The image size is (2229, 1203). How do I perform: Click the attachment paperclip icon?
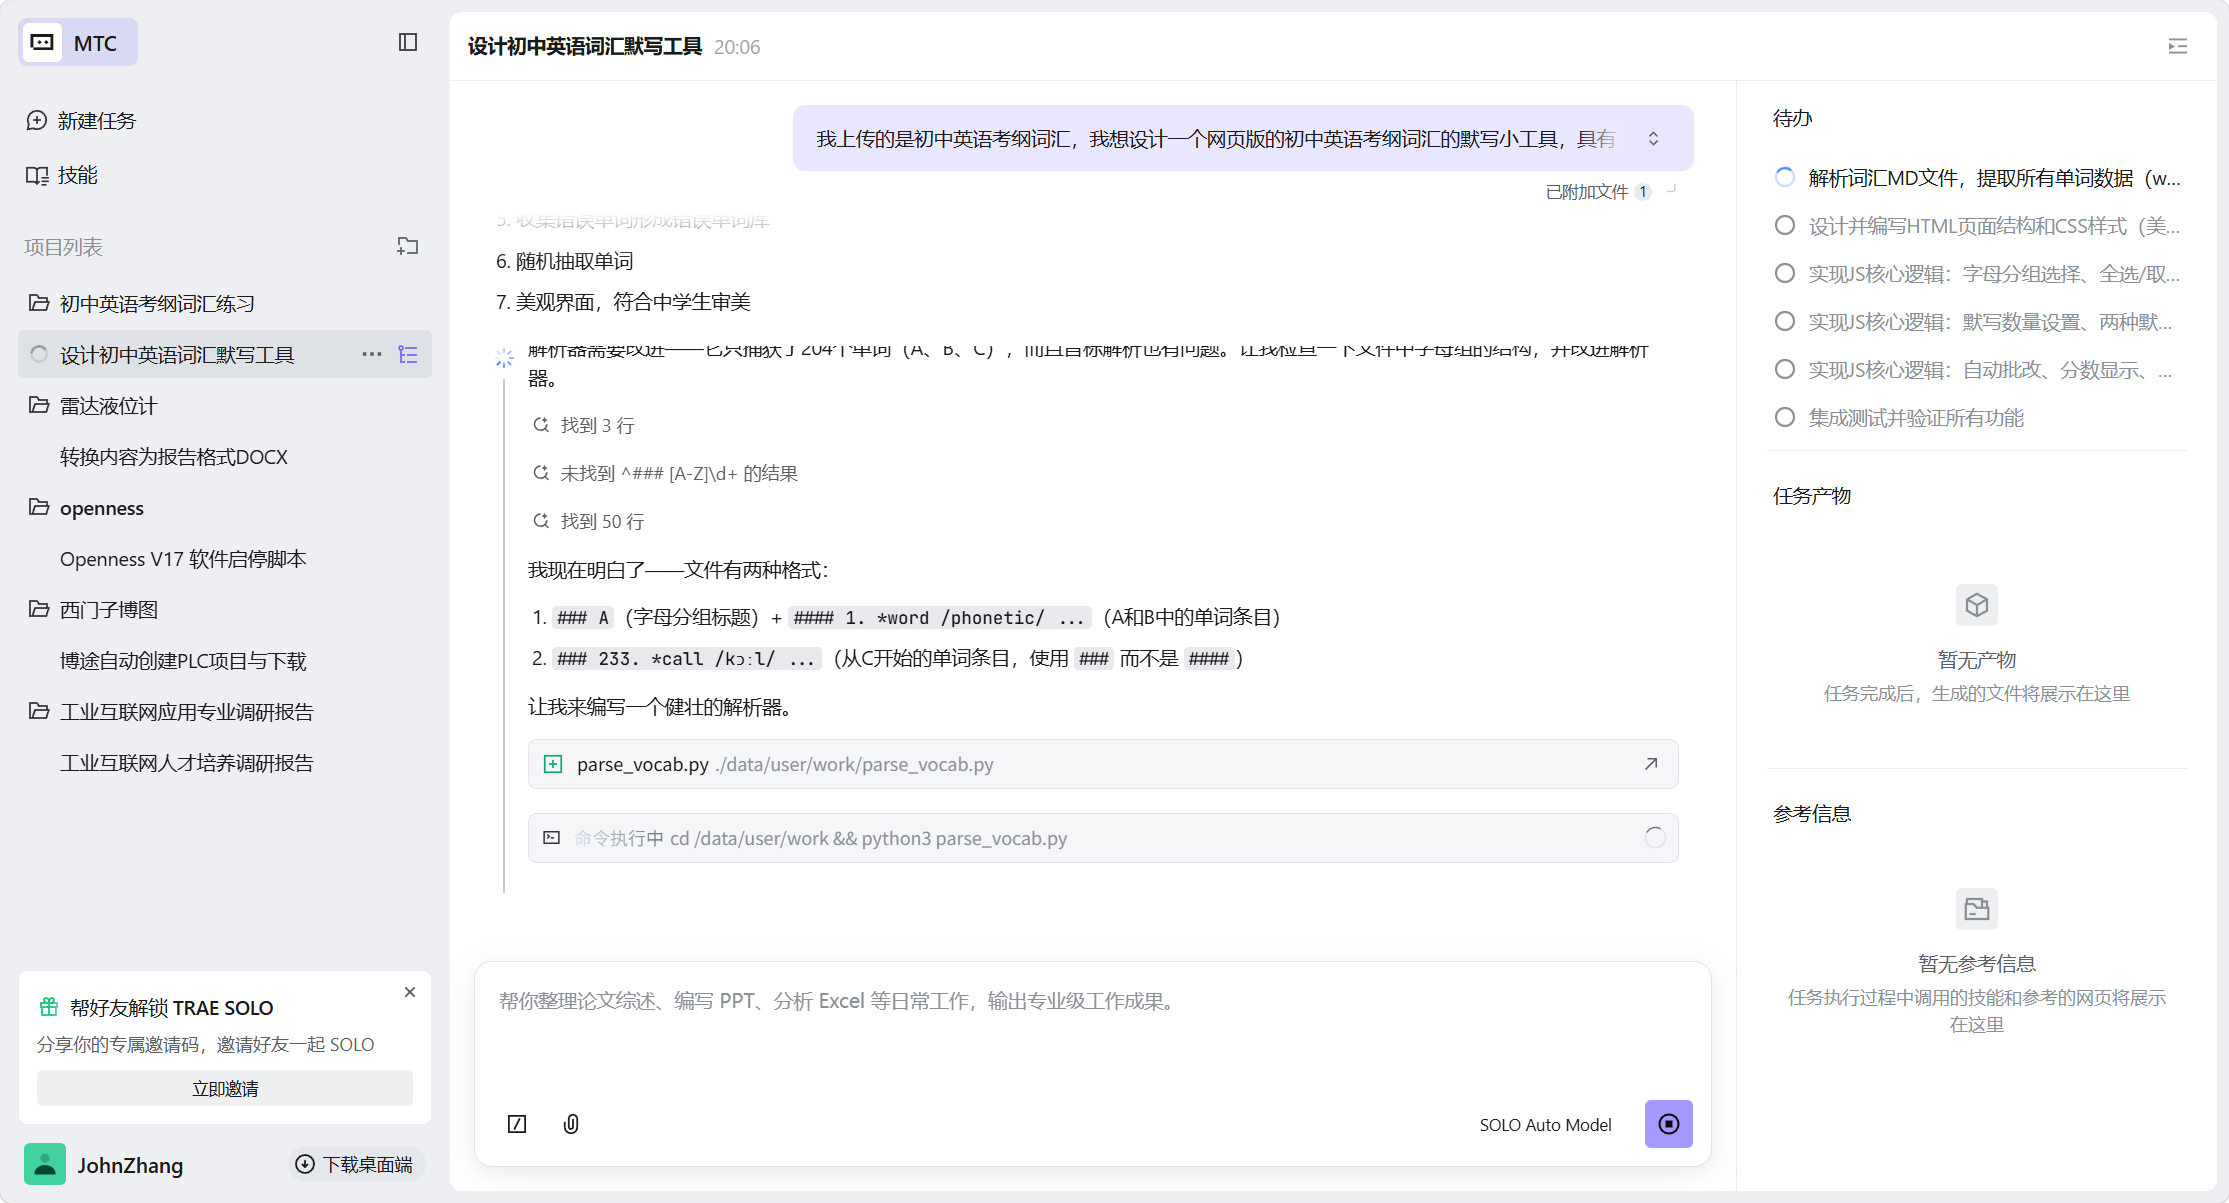click(571, 1124)
